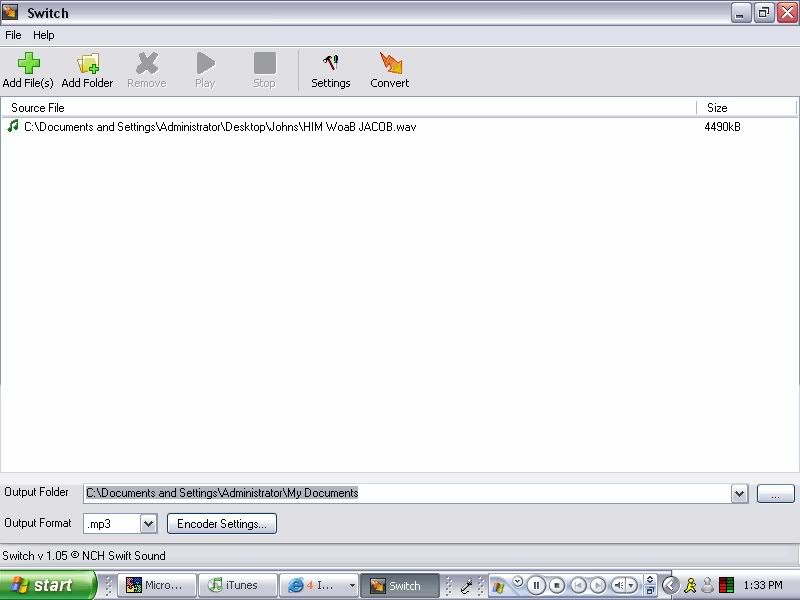Open the grouped Internet Explorer taskbar button
This screenshot has height=600, width=800.
point(318,585)
